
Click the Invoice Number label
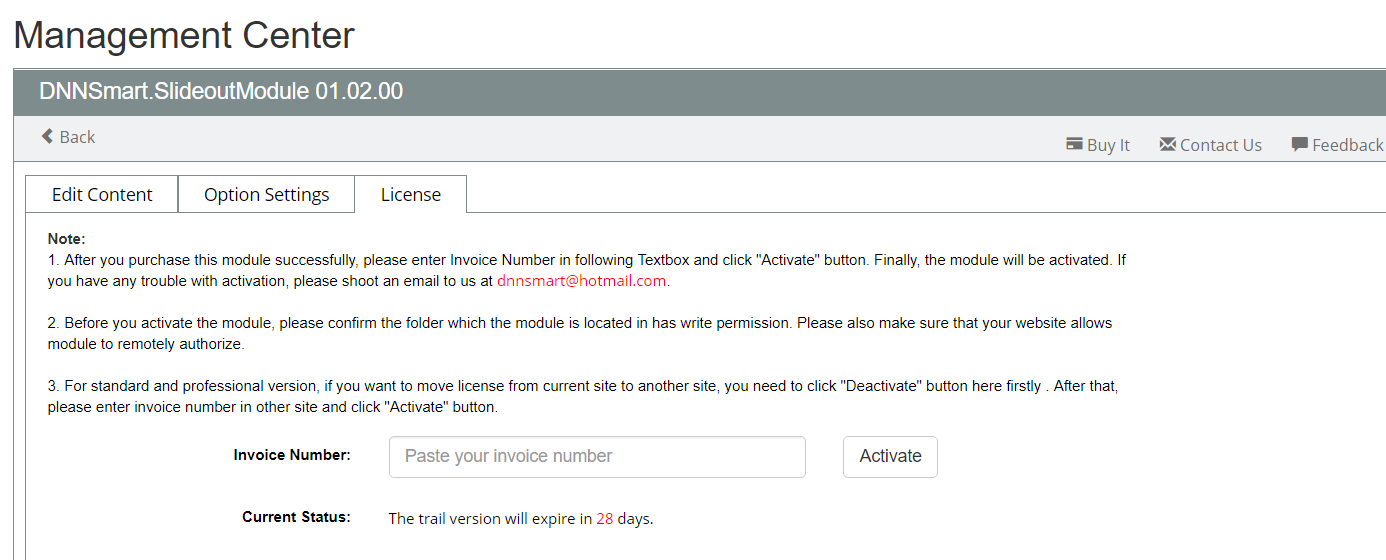(292, 455)
